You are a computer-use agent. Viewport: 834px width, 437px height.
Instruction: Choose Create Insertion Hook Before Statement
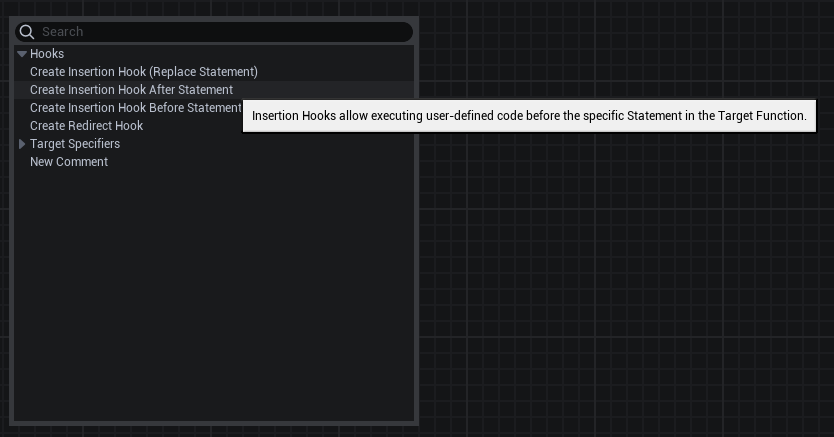point(136,108)
